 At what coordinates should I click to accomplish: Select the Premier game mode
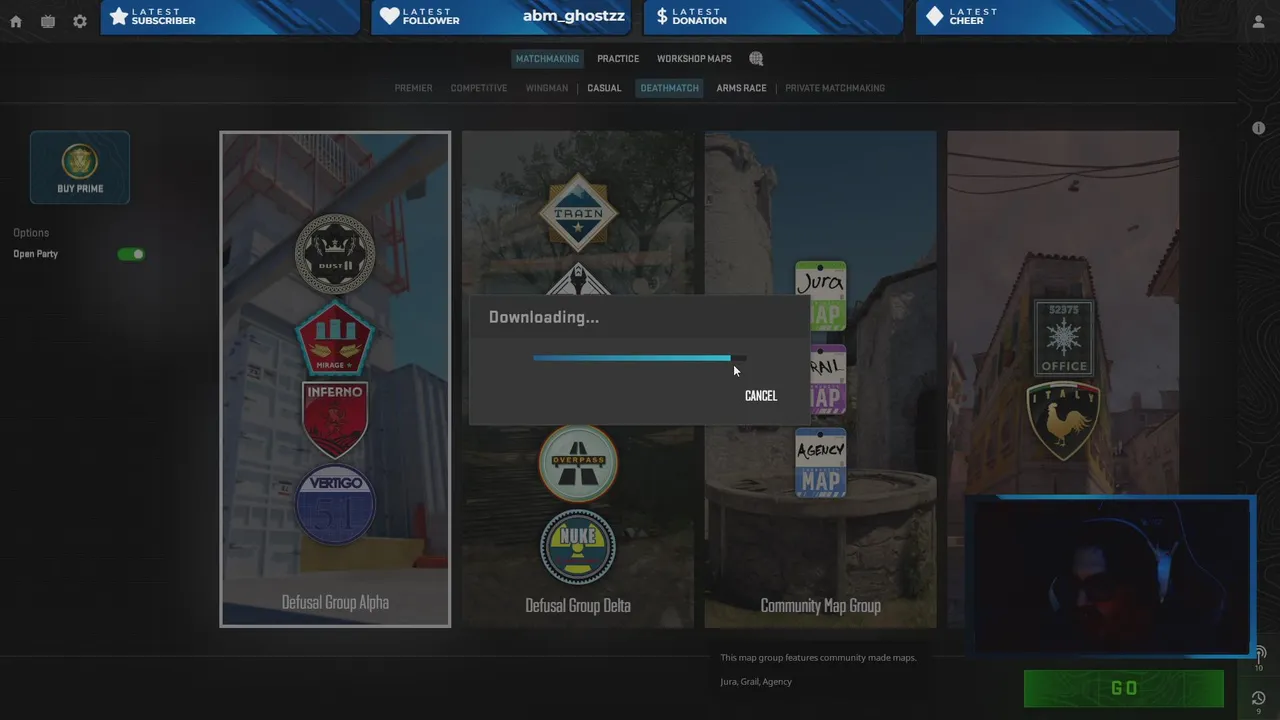[x=413, y=88]
